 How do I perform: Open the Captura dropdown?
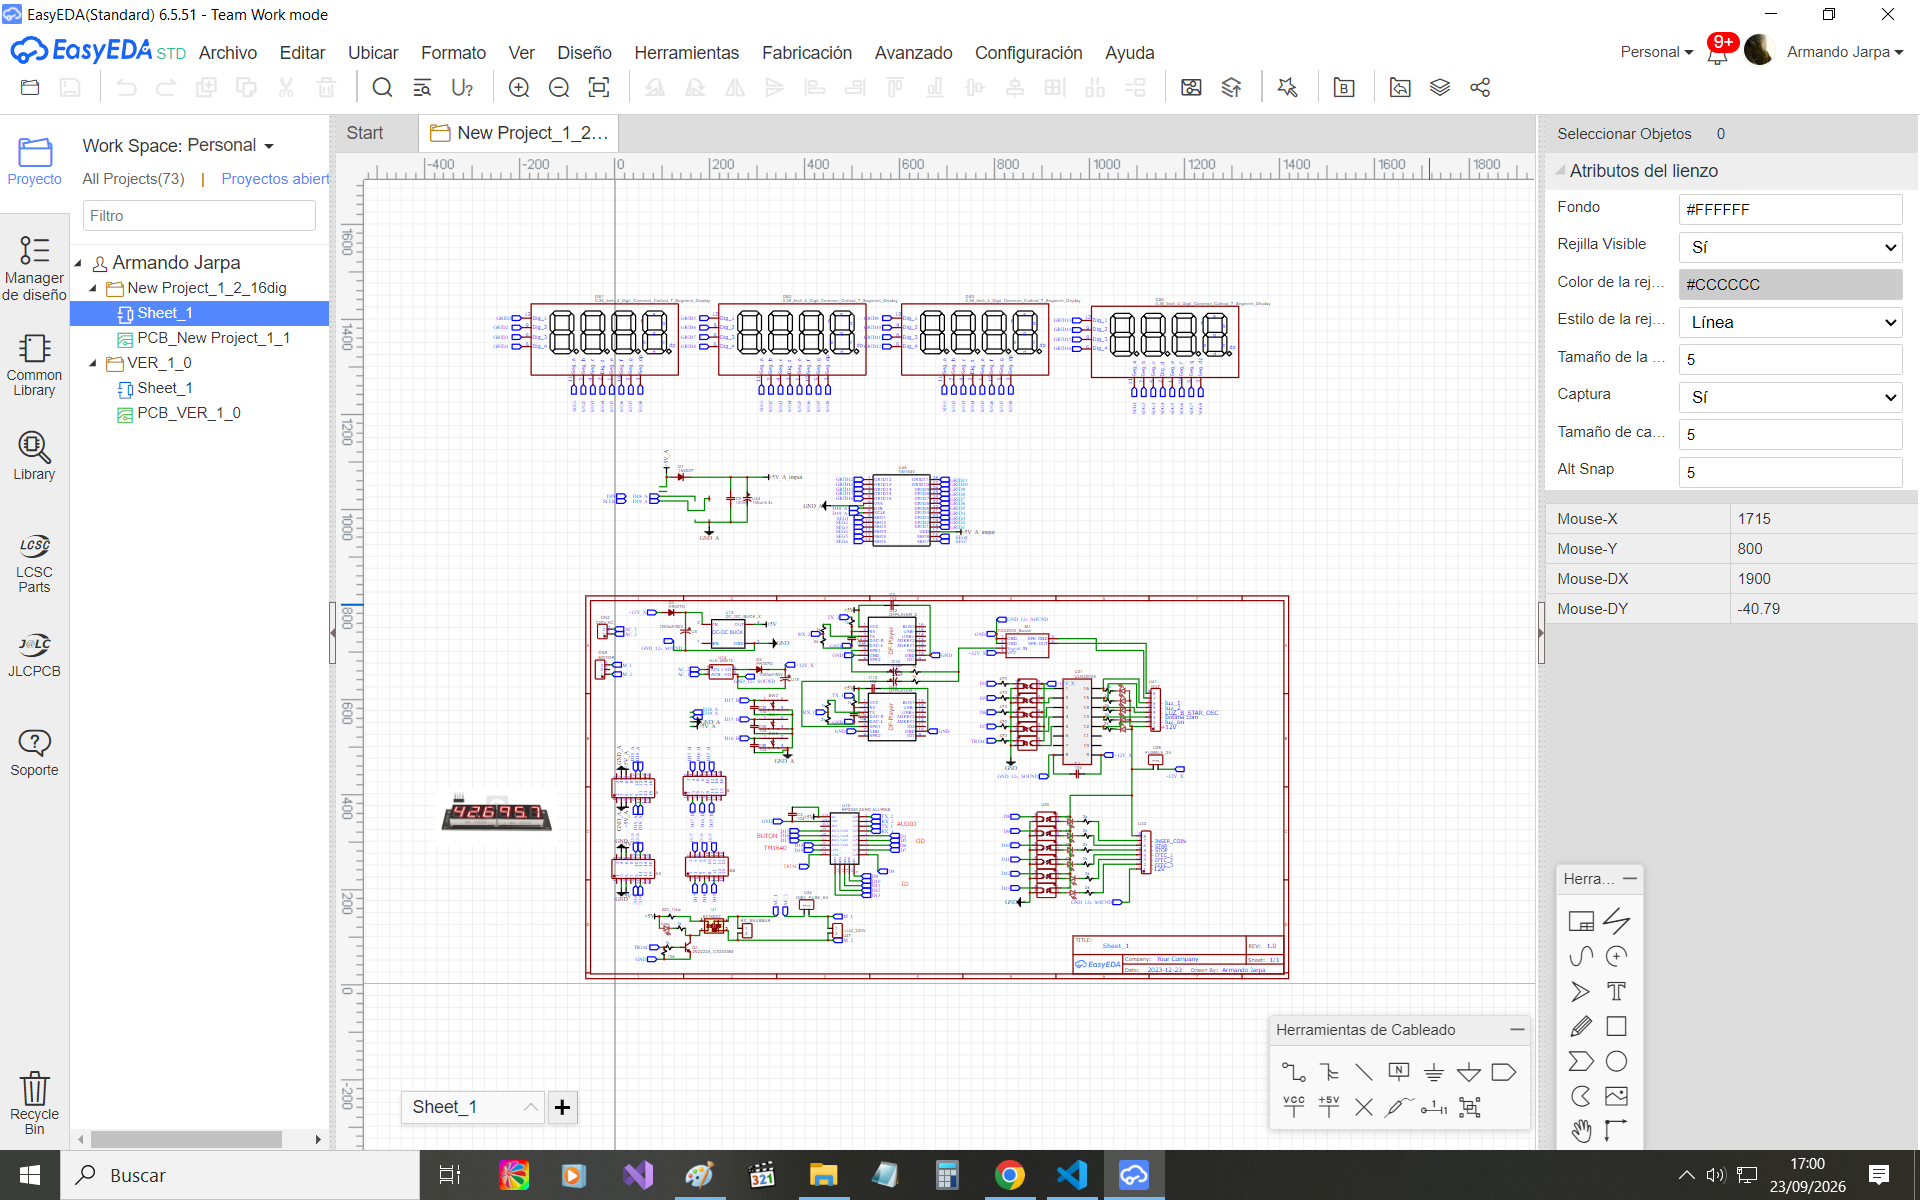pos(1790,397)
